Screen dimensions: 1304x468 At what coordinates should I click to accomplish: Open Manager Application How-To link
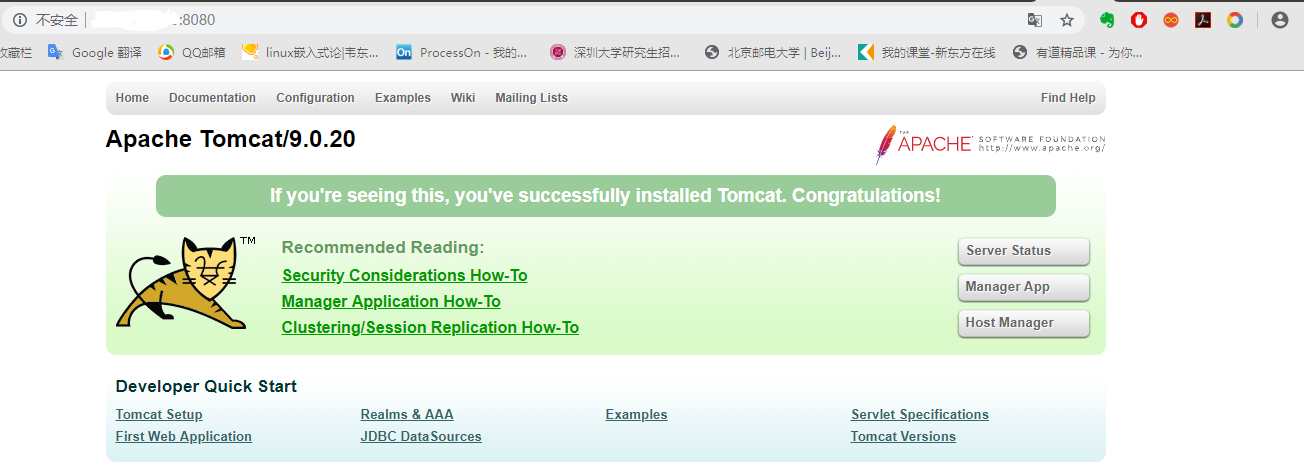[x=391, y=301]
